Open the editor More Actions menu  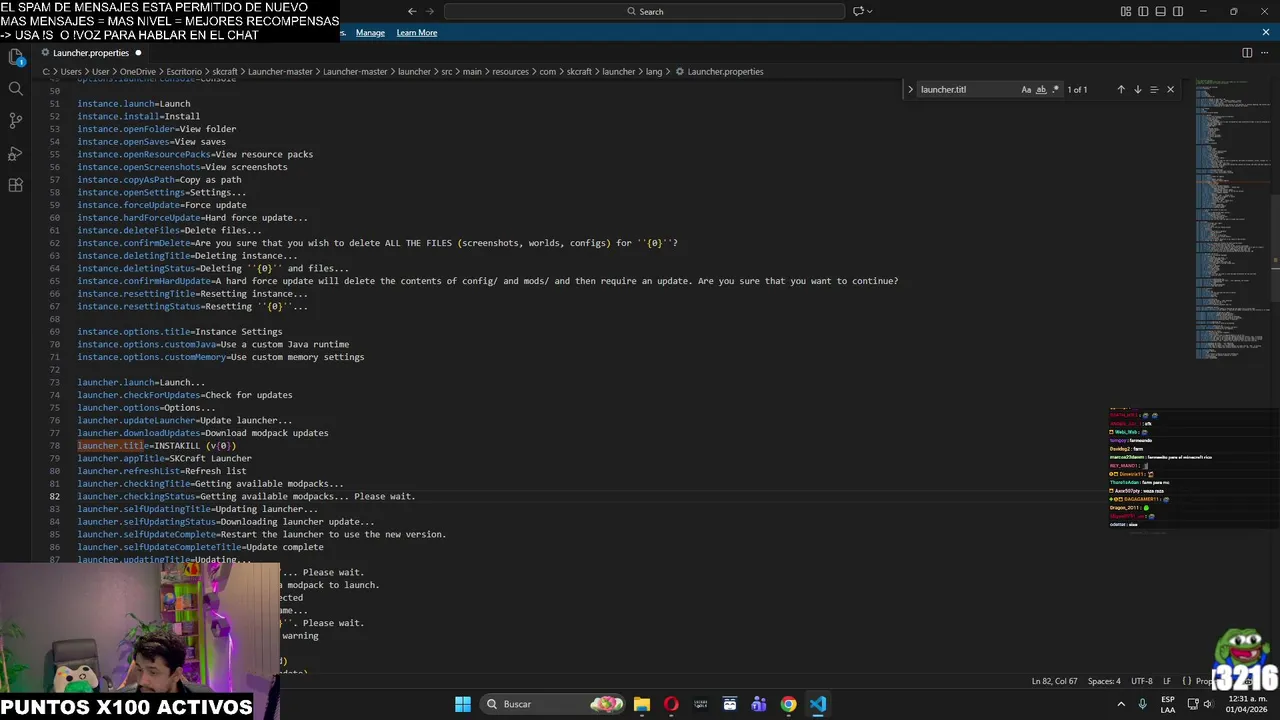tap(1266, 52)
